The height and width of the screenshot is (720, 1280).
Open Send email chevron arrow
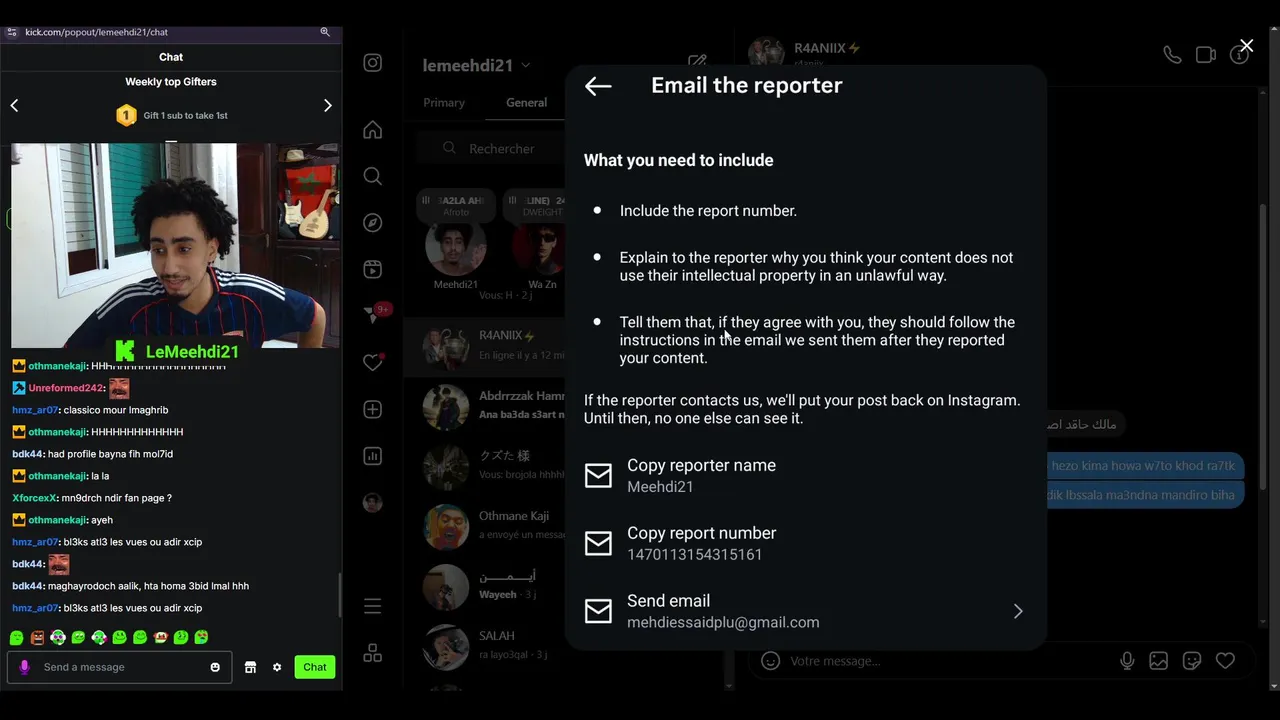(1018, 611)
